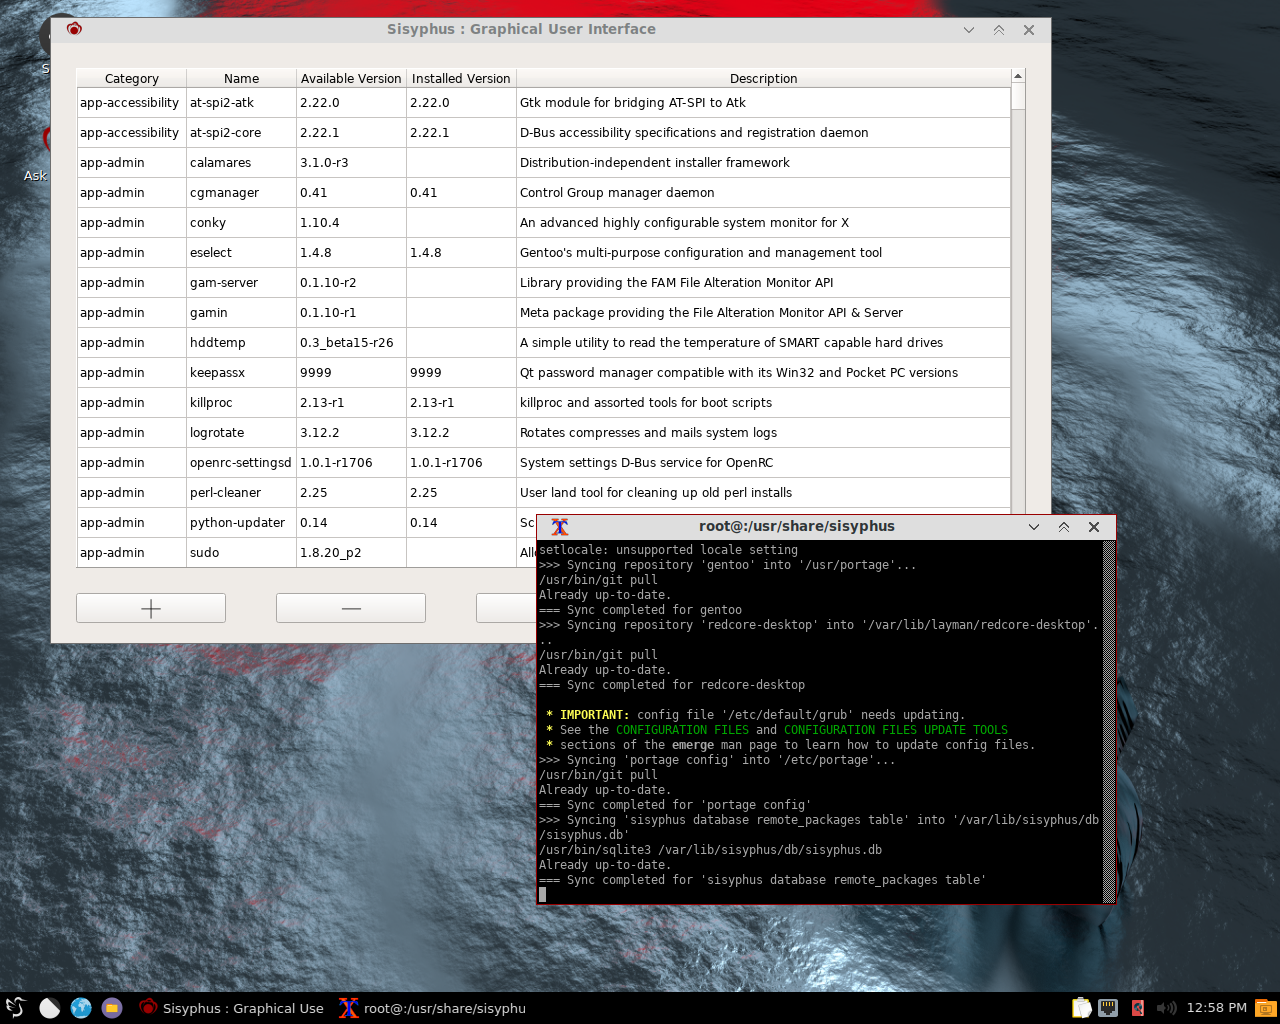Minimize the terminal window with the down chevron
1280x1024 pixels.
[1034, 527]
